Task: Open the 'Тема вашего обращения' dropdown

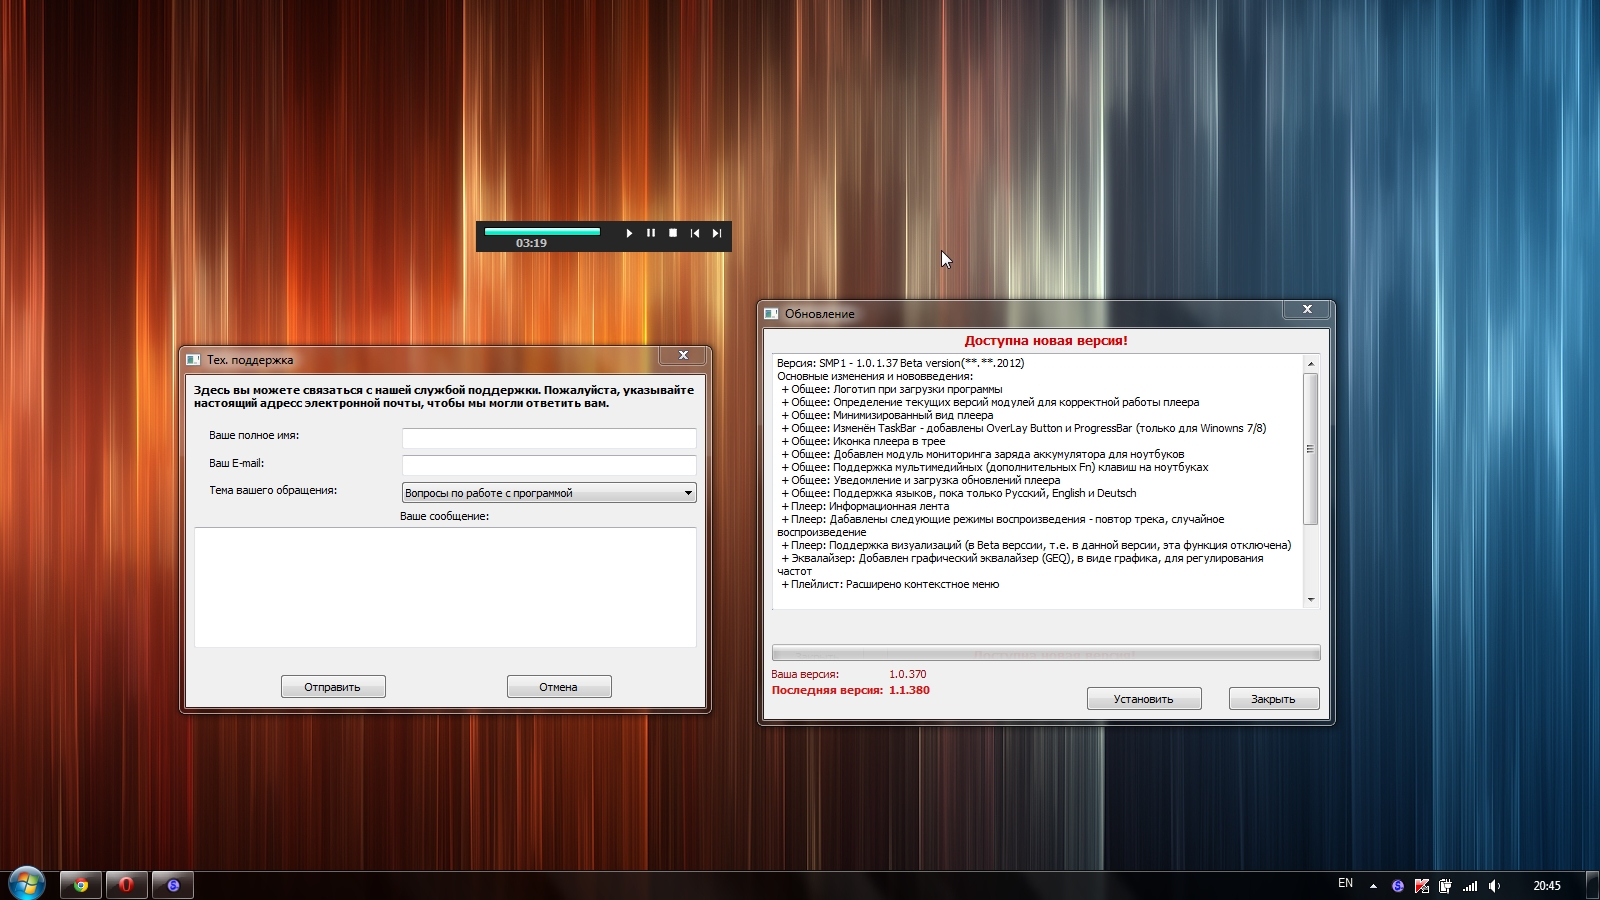Action: pyautogui.click(x=549, y=493)
